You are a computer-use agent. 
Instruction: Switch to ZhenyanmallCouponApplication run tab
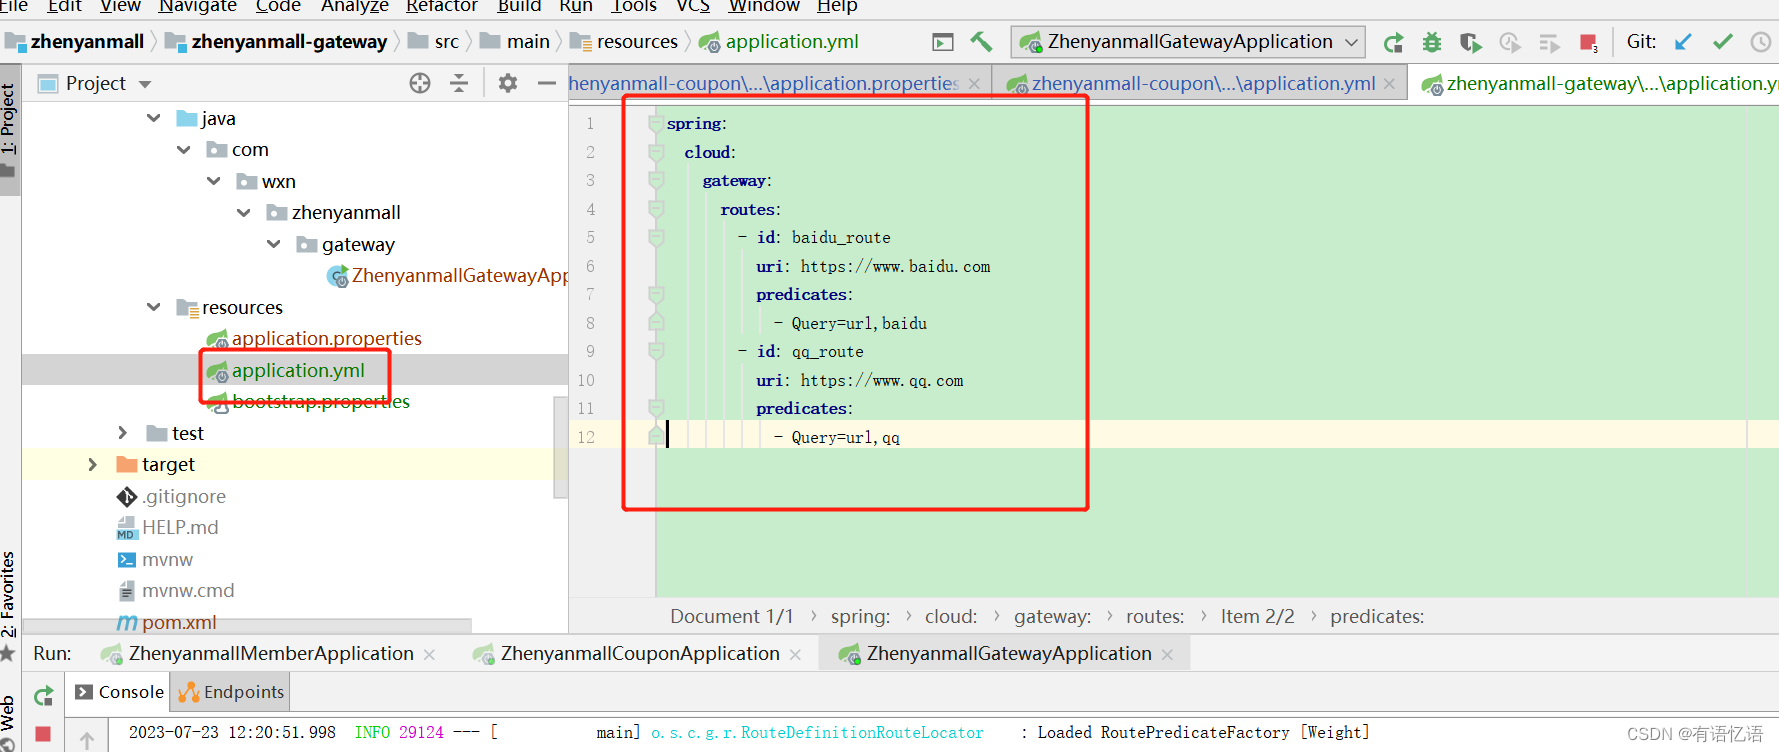(x=640, y=654)
